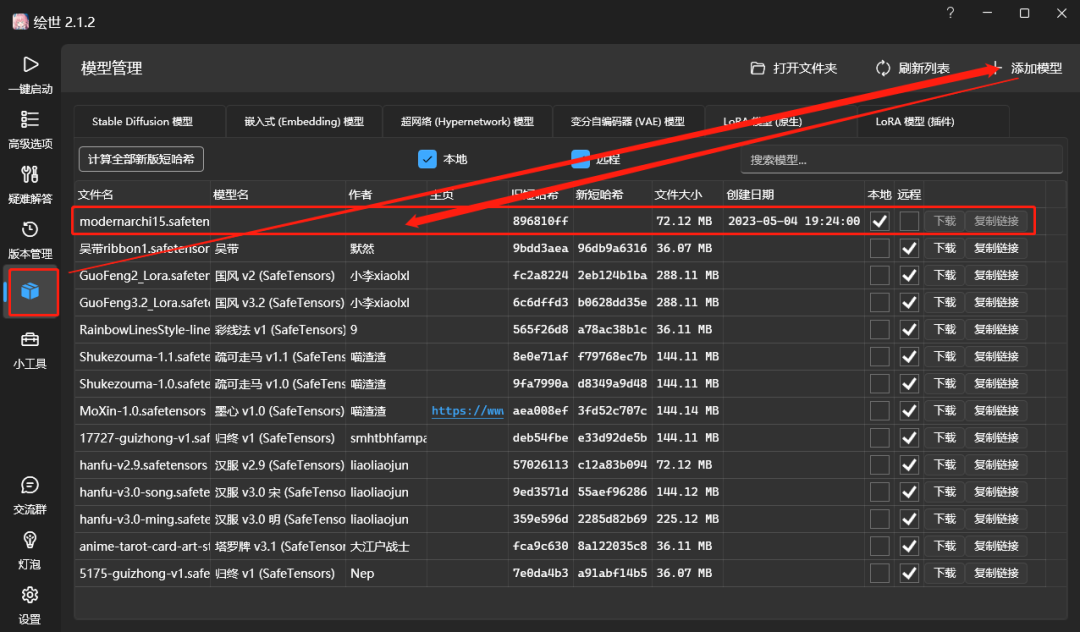Click the 模型管理 page title
The width and height of the screenshot is (1080, 632).
[112, 68]
